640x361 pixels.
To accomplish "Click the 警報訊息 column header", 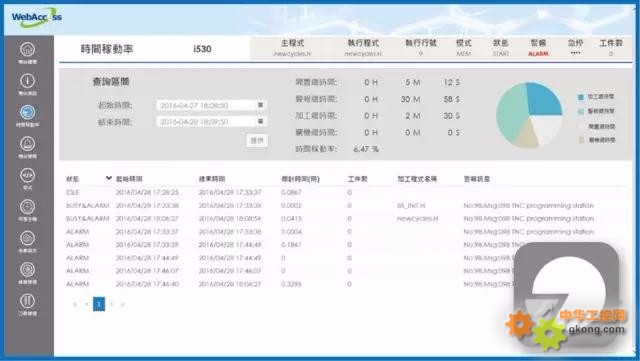I will click(477, 179).
